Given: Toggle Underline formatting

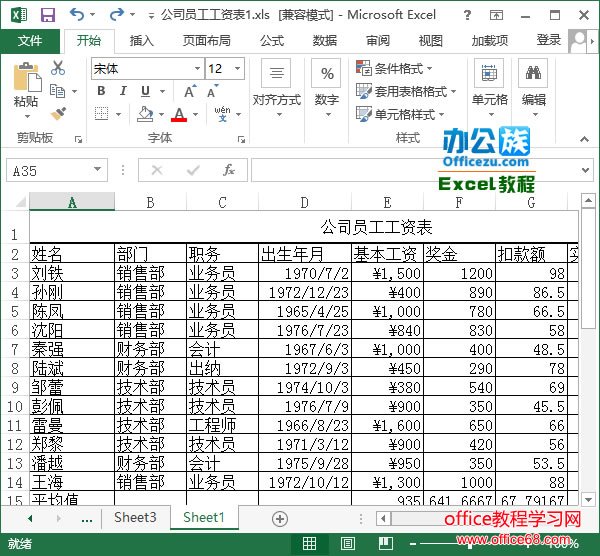Looking at the screenshot, I should (145, 91).
